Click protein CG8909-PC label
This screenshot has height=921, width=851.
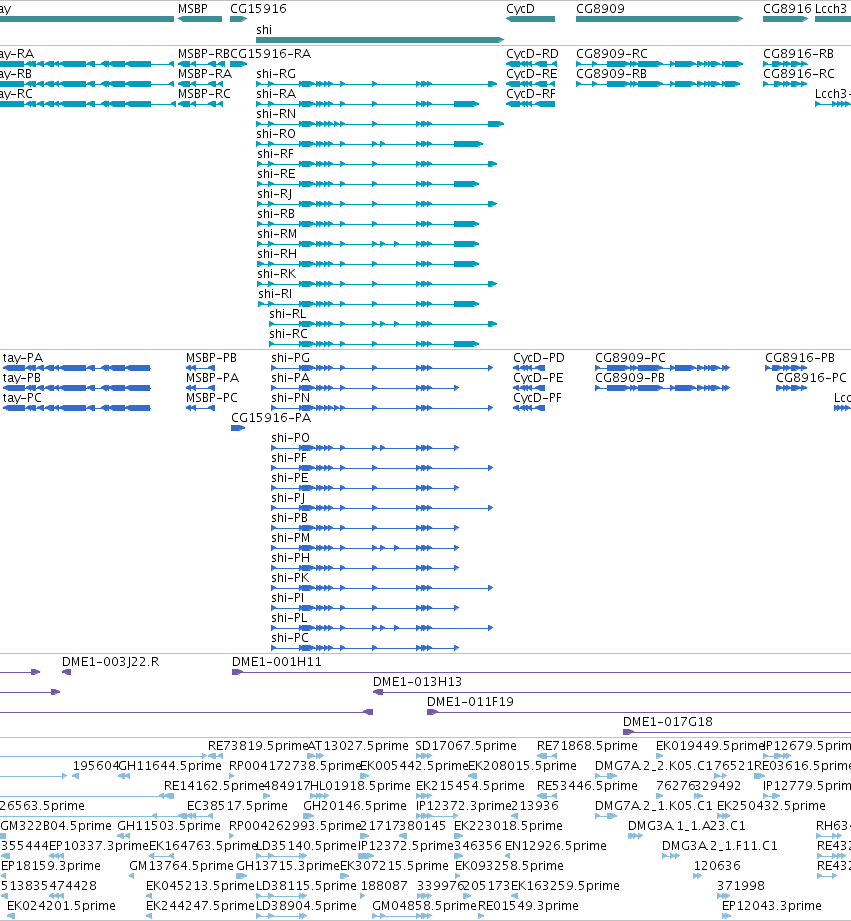[631, 358]
